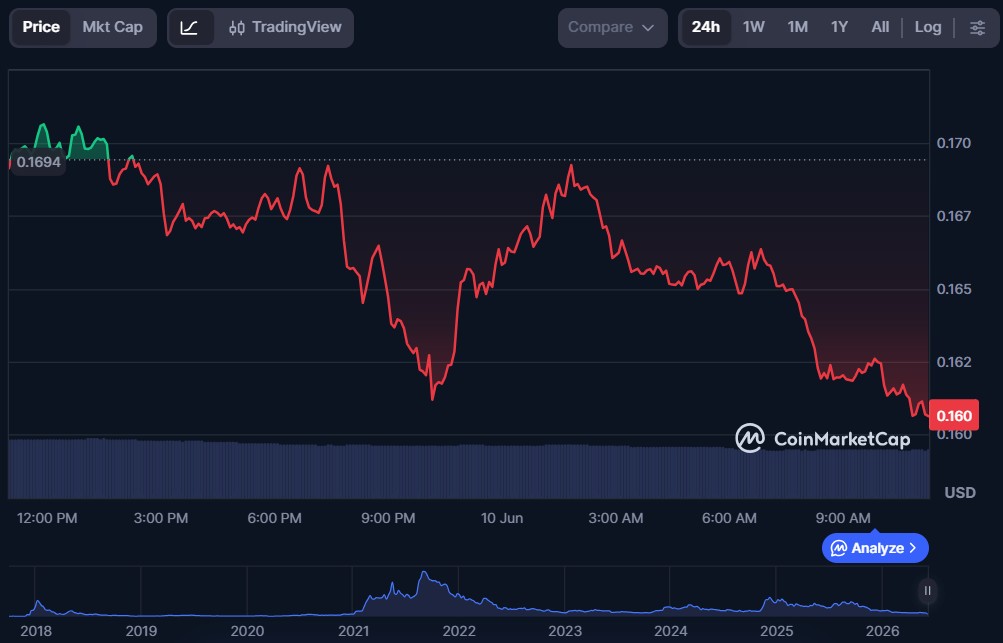Viewport: 1003px width, 643px height.
Task: Click 2022 on the history timeline
Action: pyautogui.click(x=459, y=631)
